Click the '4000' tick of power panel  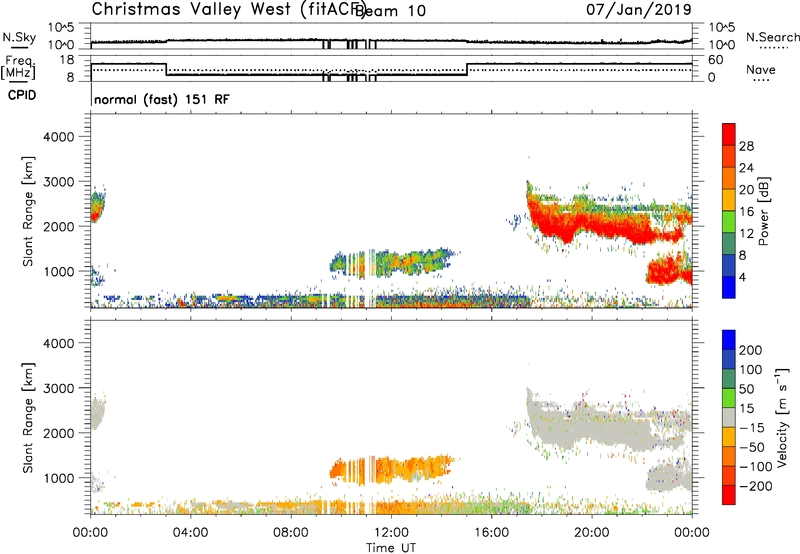pos(58,137)
